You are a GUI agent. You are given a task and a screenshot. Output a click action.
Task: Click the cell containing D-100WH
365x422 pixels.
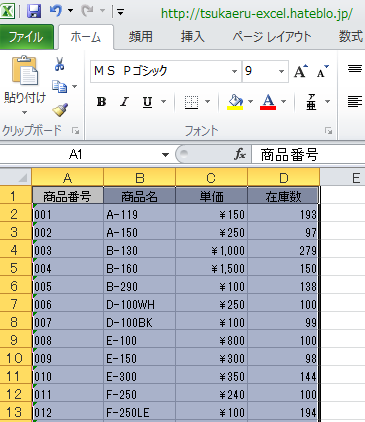pyautogui.click(x=140, y=304)
